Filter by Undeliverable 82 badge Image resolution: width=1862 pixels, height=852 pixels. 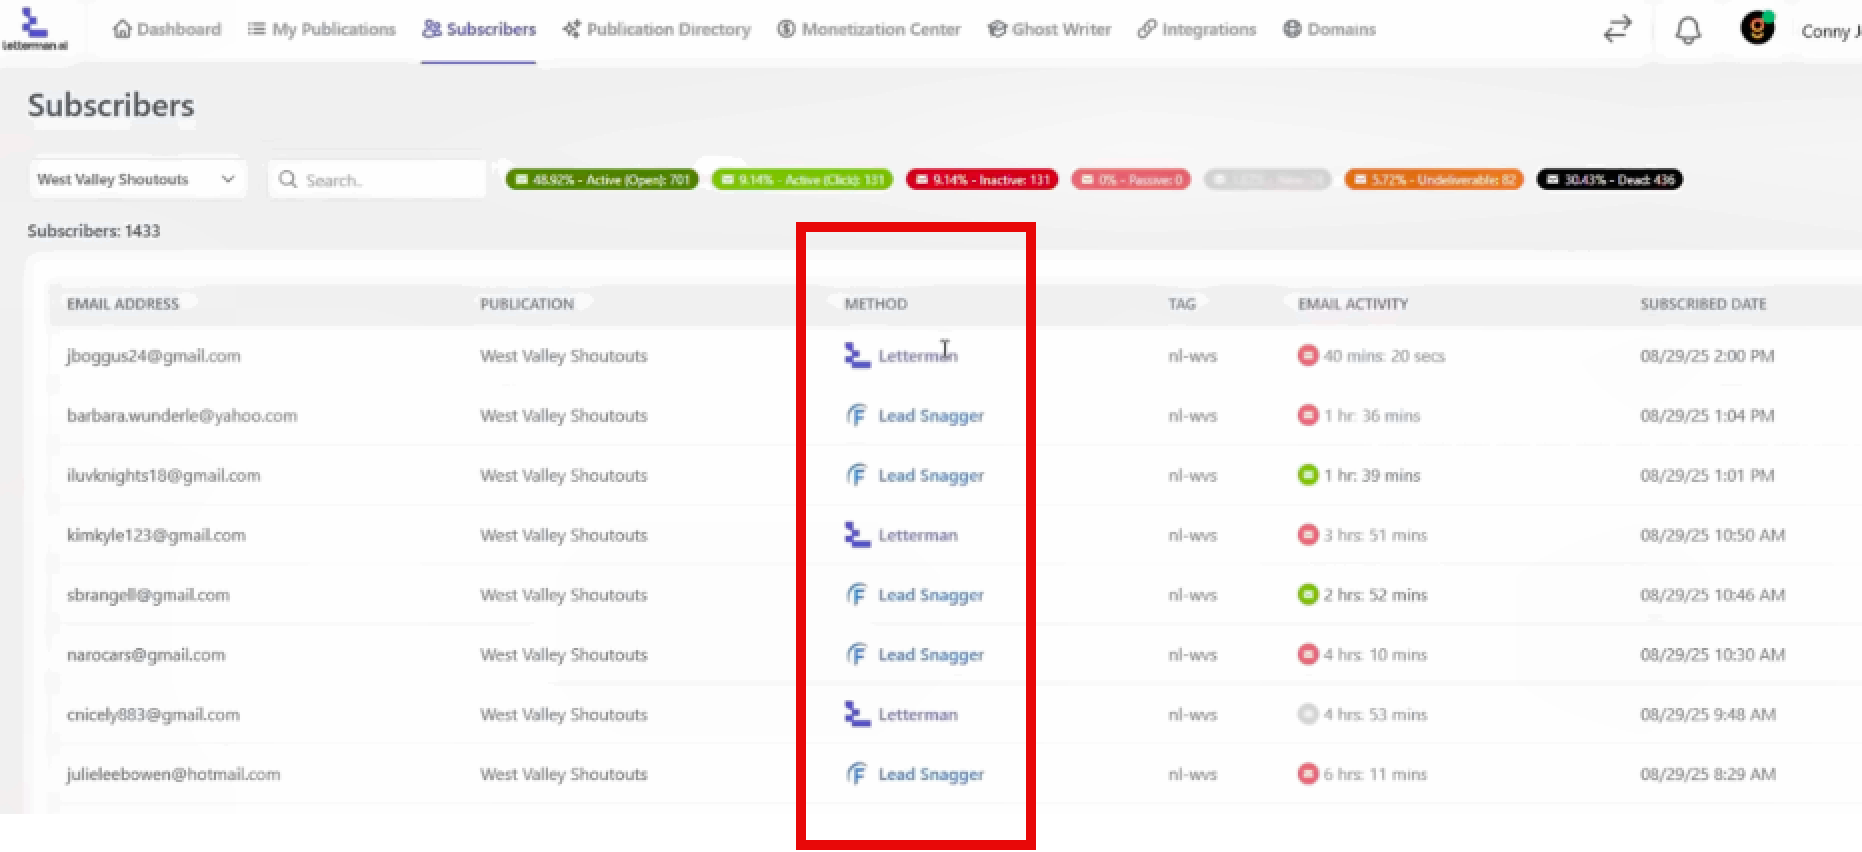1434,180
